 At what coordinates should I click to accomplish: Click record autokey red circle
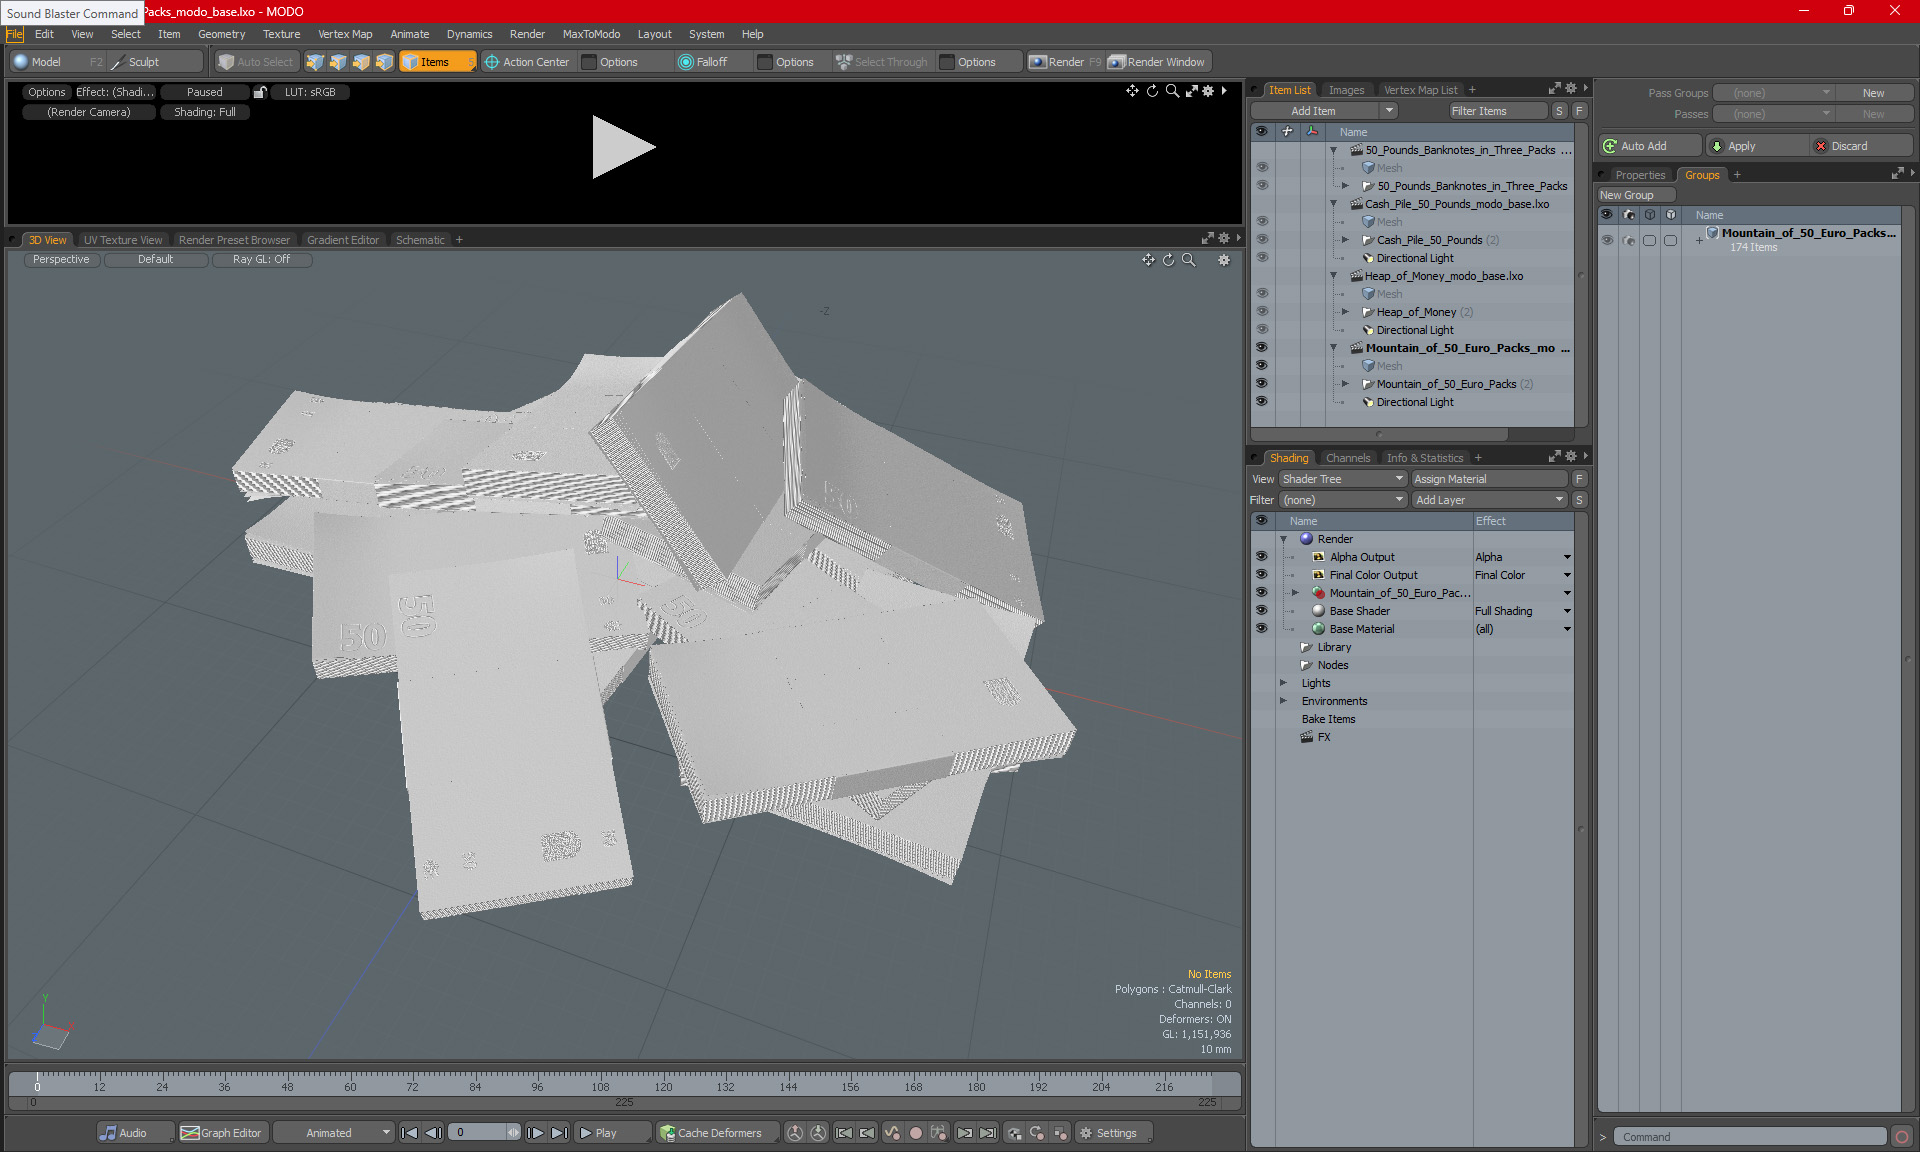point(915,1133)
